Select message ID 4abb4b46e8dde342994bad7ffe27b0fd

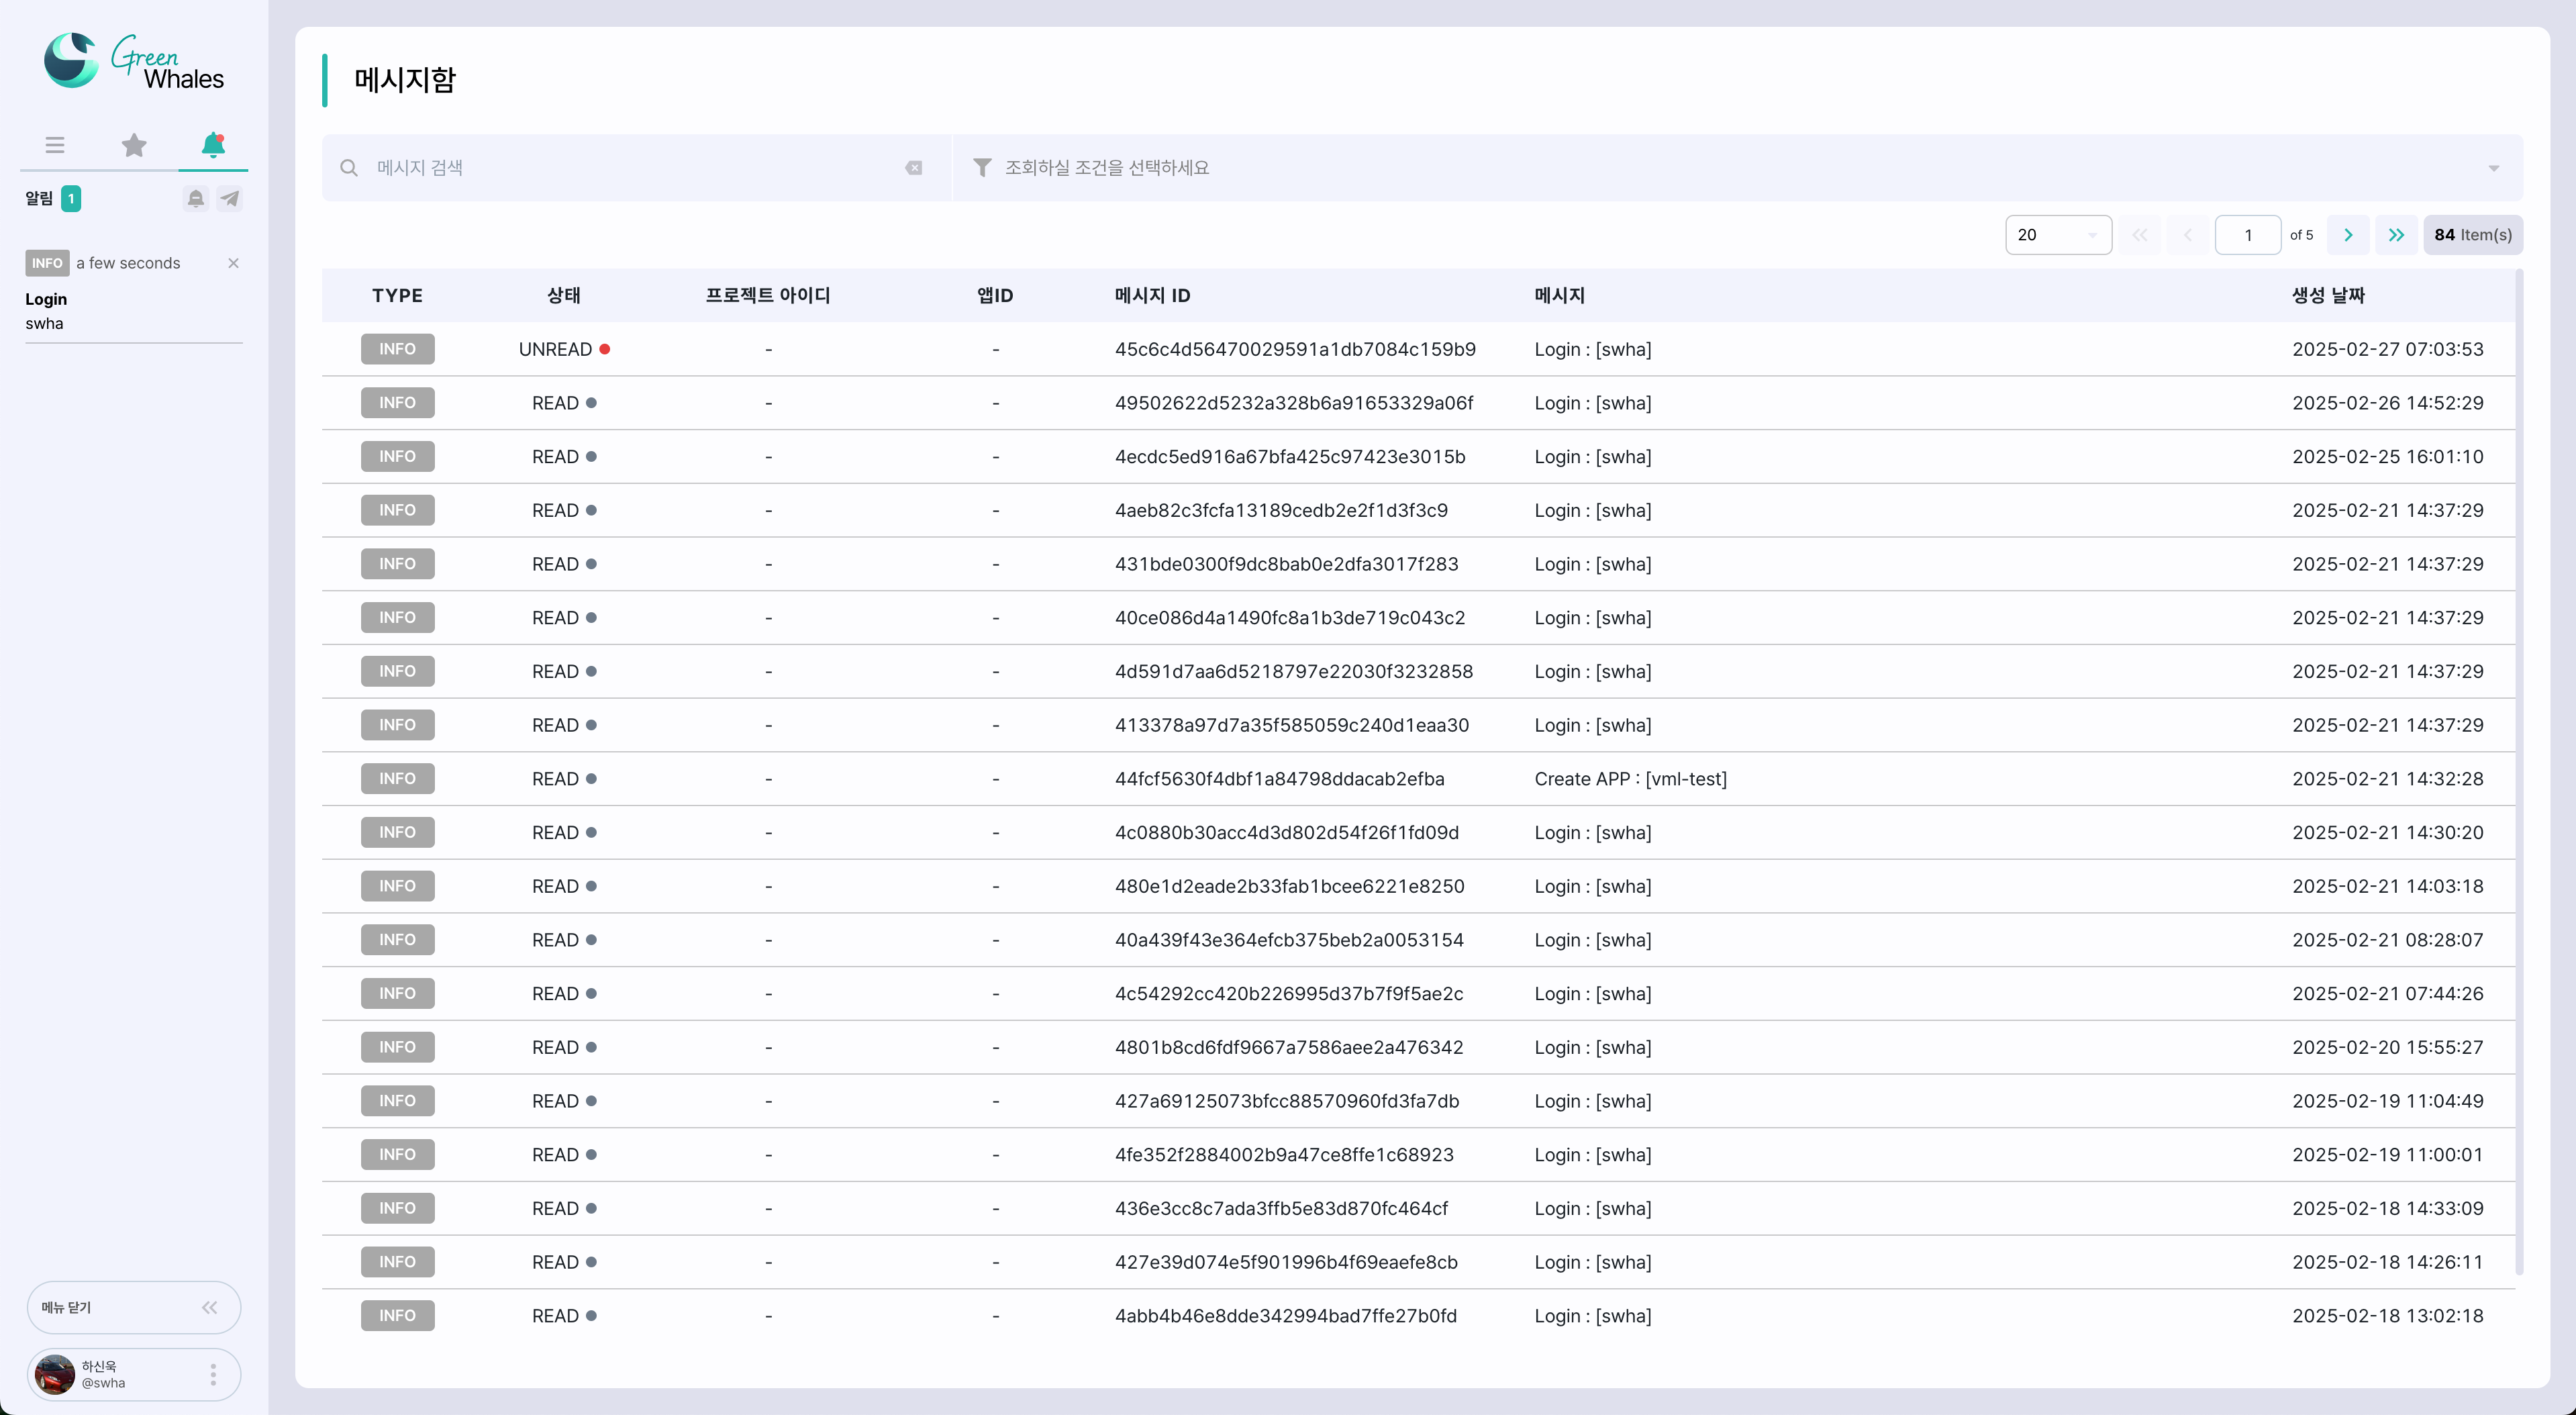[1285, 1316]
